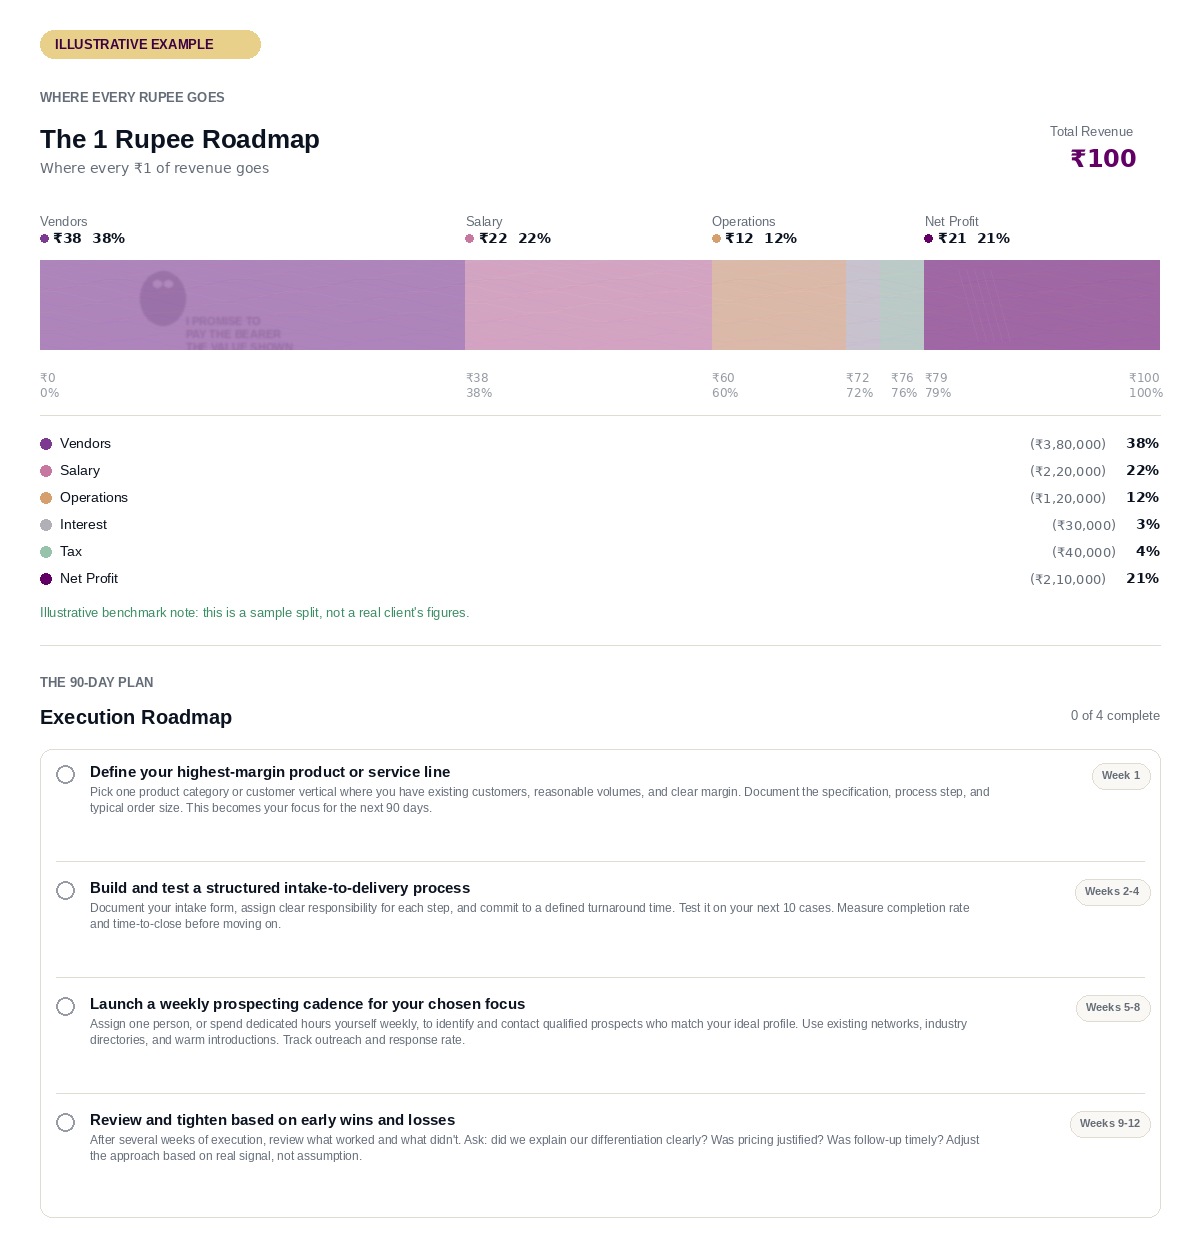Click the (₹2,10,000) Net Profit amount
Screen dimensions: 1200x1247
[1068, 579]
